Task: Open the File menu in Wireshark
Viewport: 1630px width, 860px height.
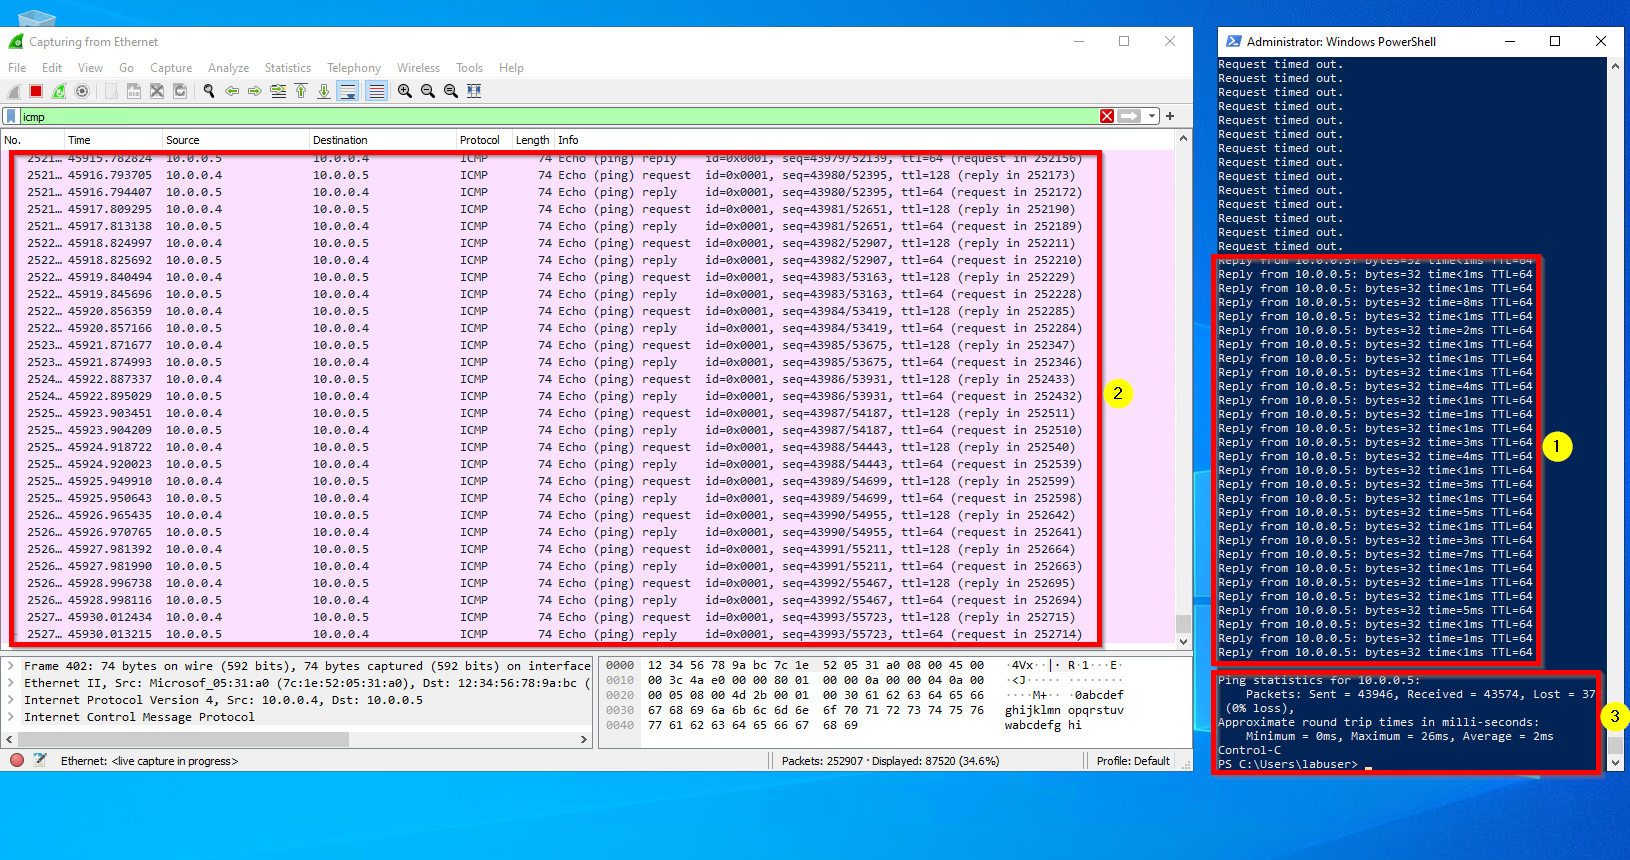Action: coord(17,68)
